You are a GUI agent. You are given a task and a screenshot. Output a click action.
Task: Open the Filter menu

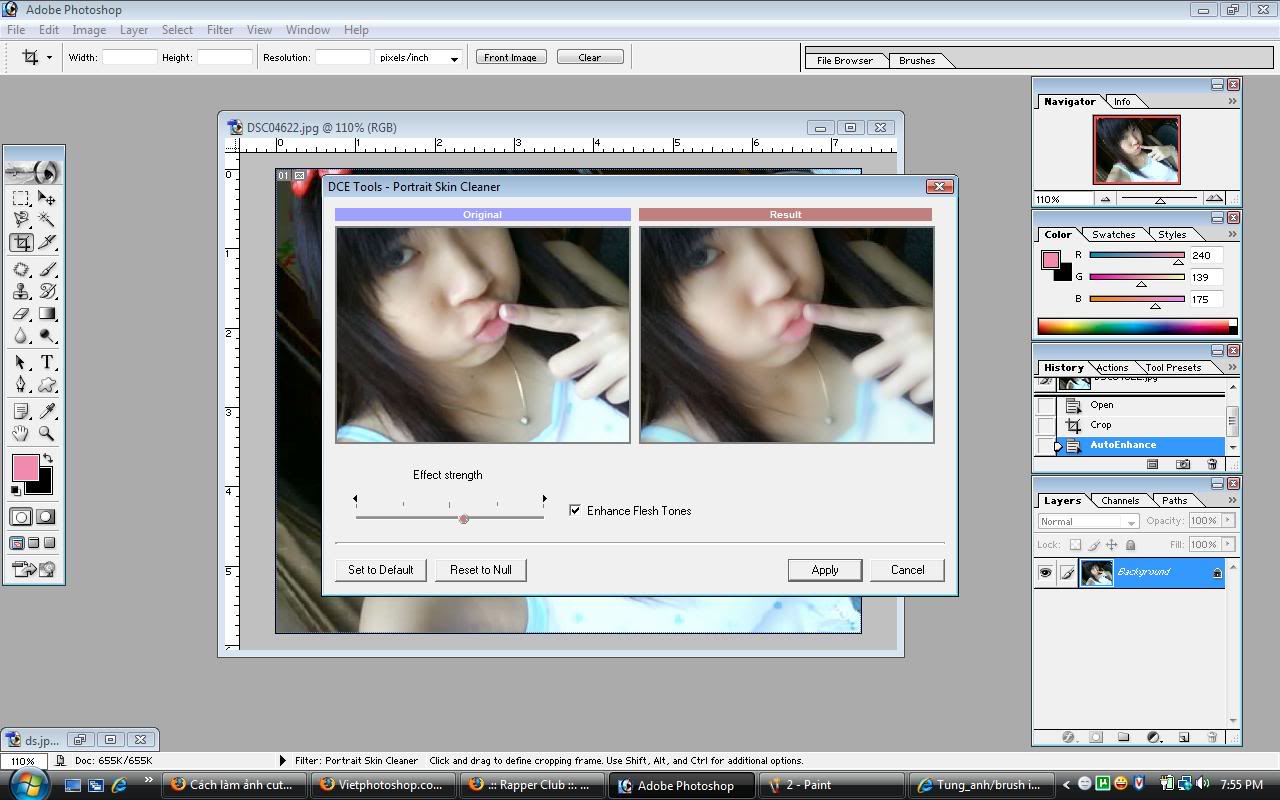point(220,30)
